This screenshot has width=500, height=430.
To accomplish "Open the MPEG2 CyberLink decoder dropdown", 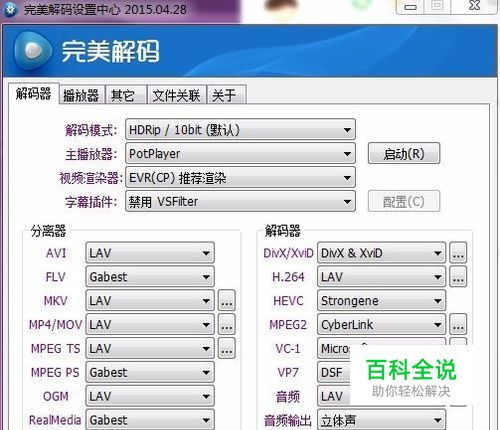I will point(381,324).
